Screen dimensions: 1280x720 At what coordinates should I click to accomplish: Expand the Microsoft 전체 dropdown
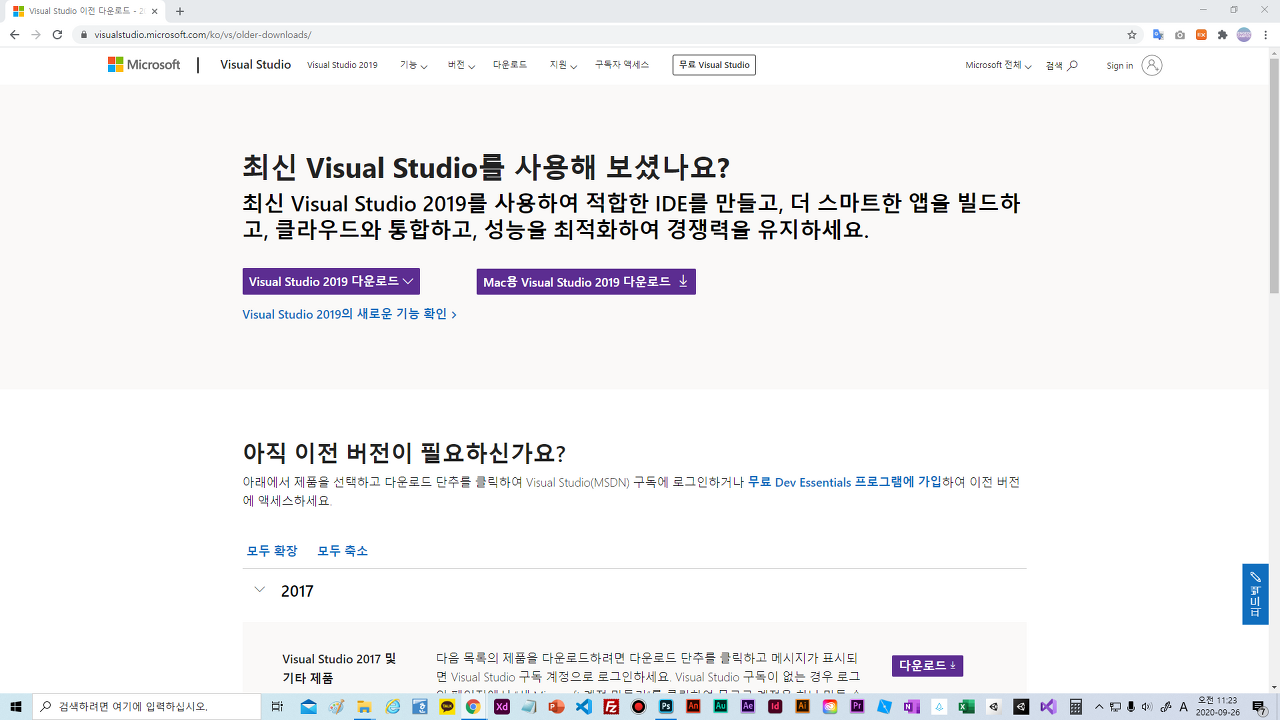(998, 65)
